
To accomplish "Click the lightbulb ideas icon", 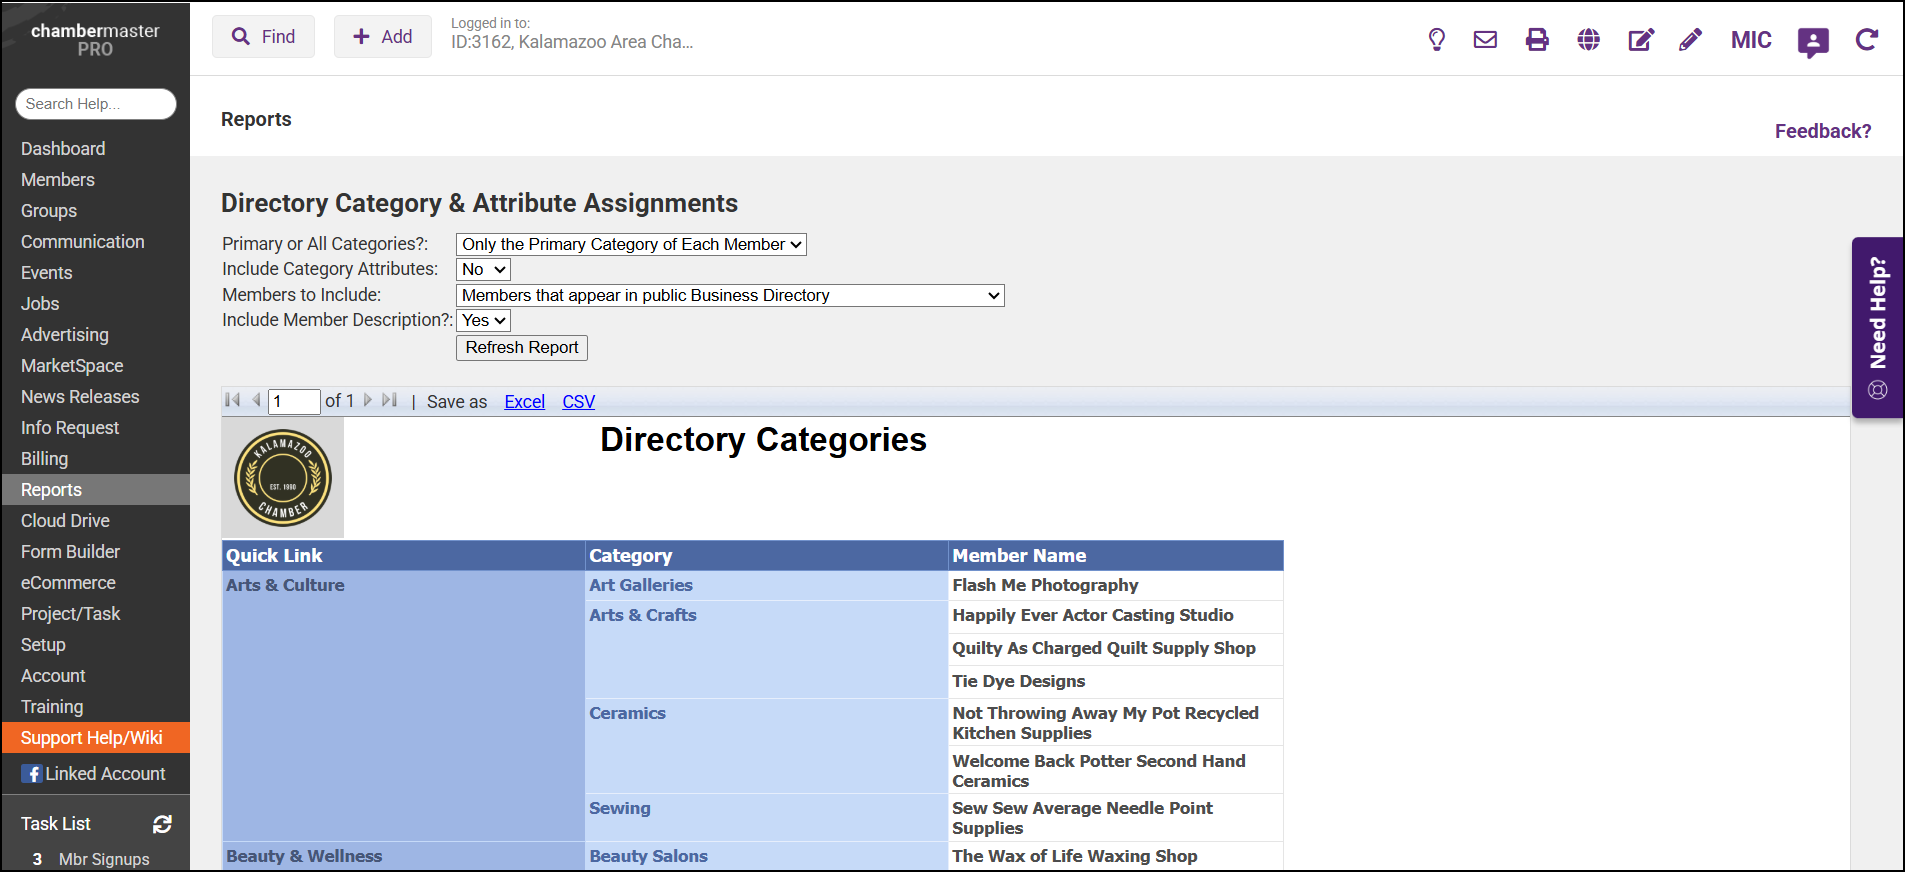I will pyautogui.click(x=1436, y=40).
